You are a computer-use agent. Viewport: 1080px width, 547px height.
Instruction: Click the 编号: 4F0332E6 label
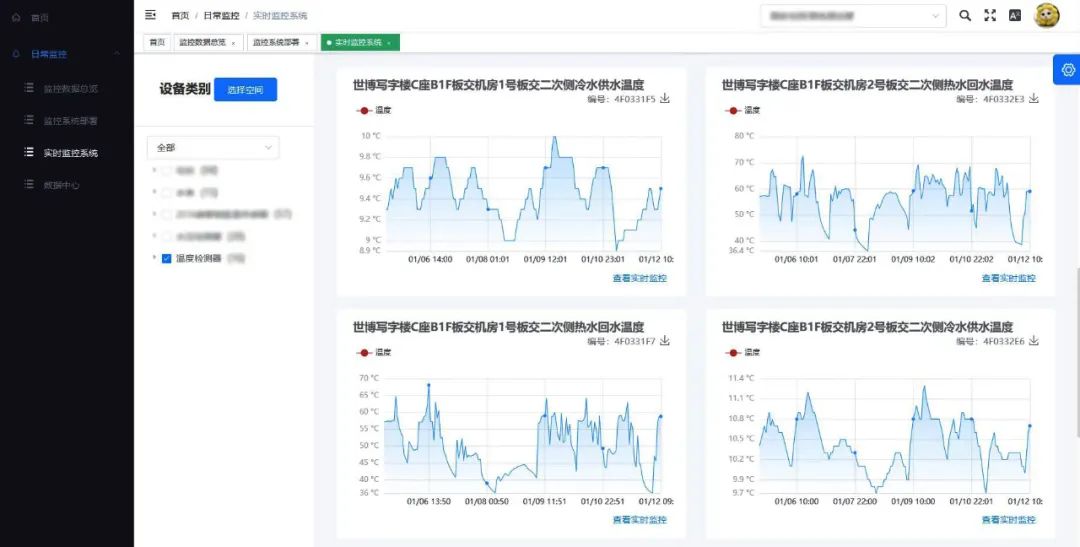click(990, 341)
